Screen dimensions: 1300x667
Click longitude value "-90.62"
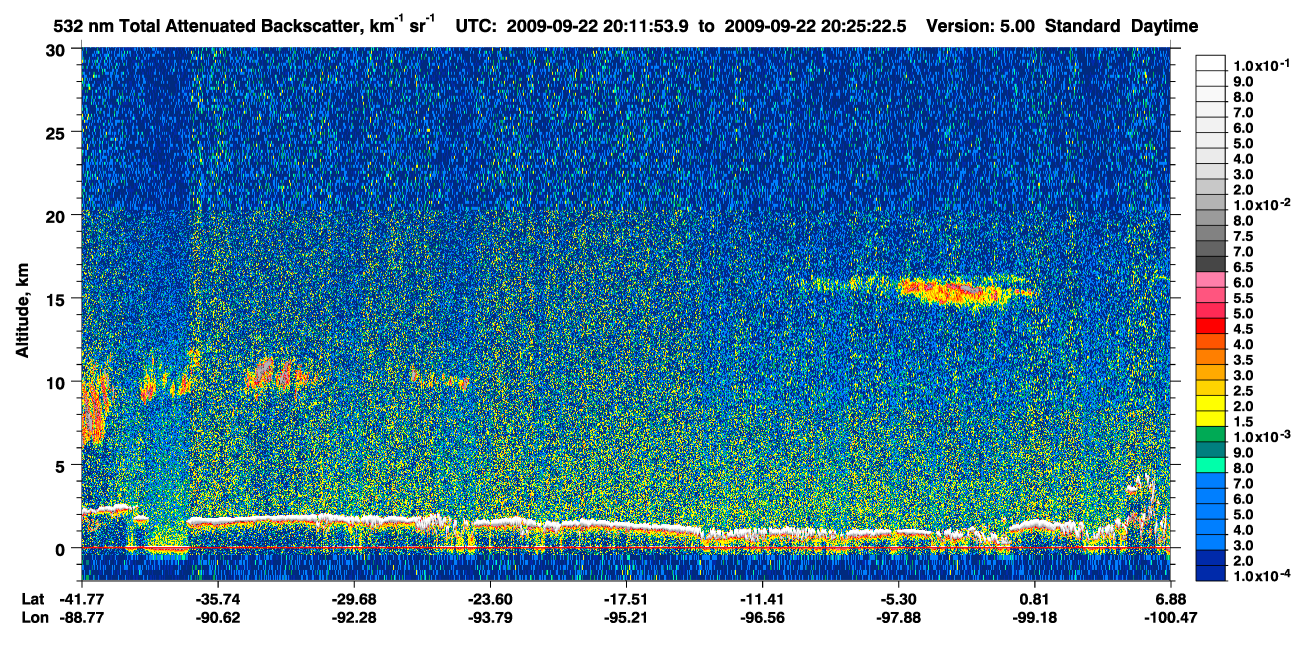(216, 617)
